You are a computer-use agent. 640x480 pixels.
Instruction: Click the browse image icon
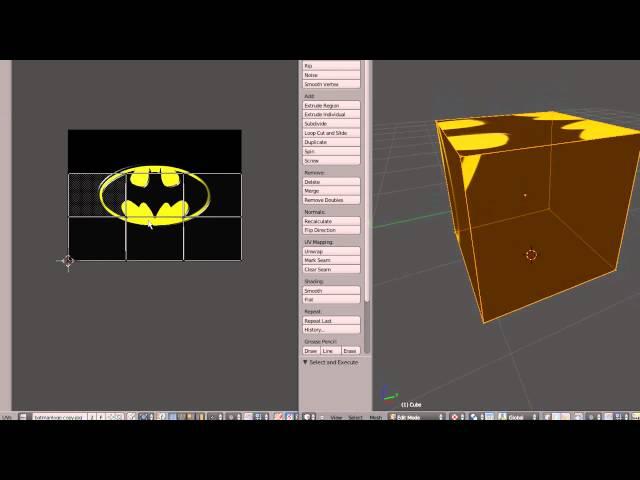pos(23,417)
